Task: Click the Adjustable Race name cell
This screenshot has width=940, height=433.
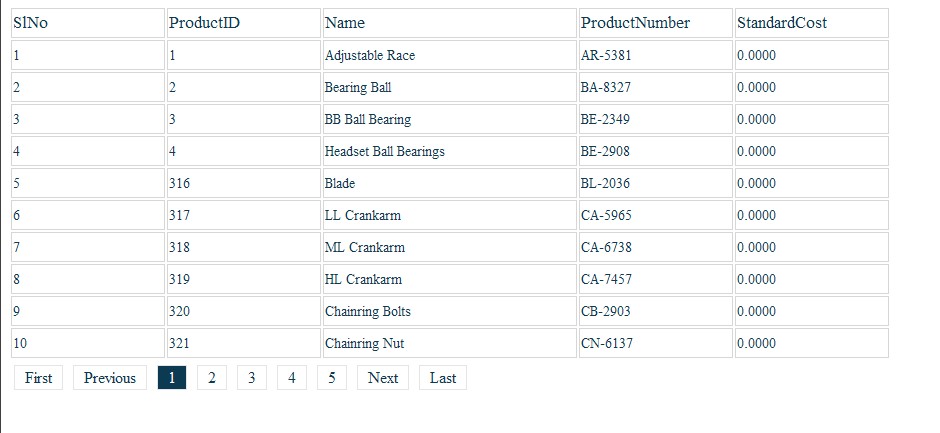Action: pos(370,56)
